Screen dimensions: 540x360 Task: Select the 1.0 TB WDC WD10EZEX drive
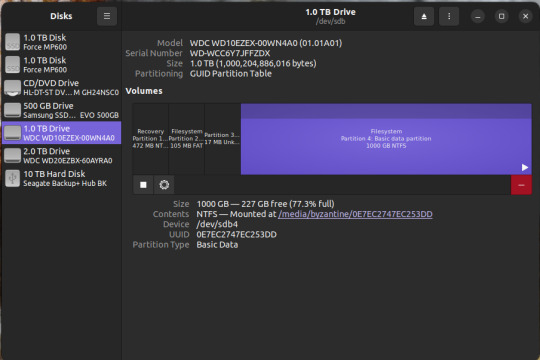point(62,133)
